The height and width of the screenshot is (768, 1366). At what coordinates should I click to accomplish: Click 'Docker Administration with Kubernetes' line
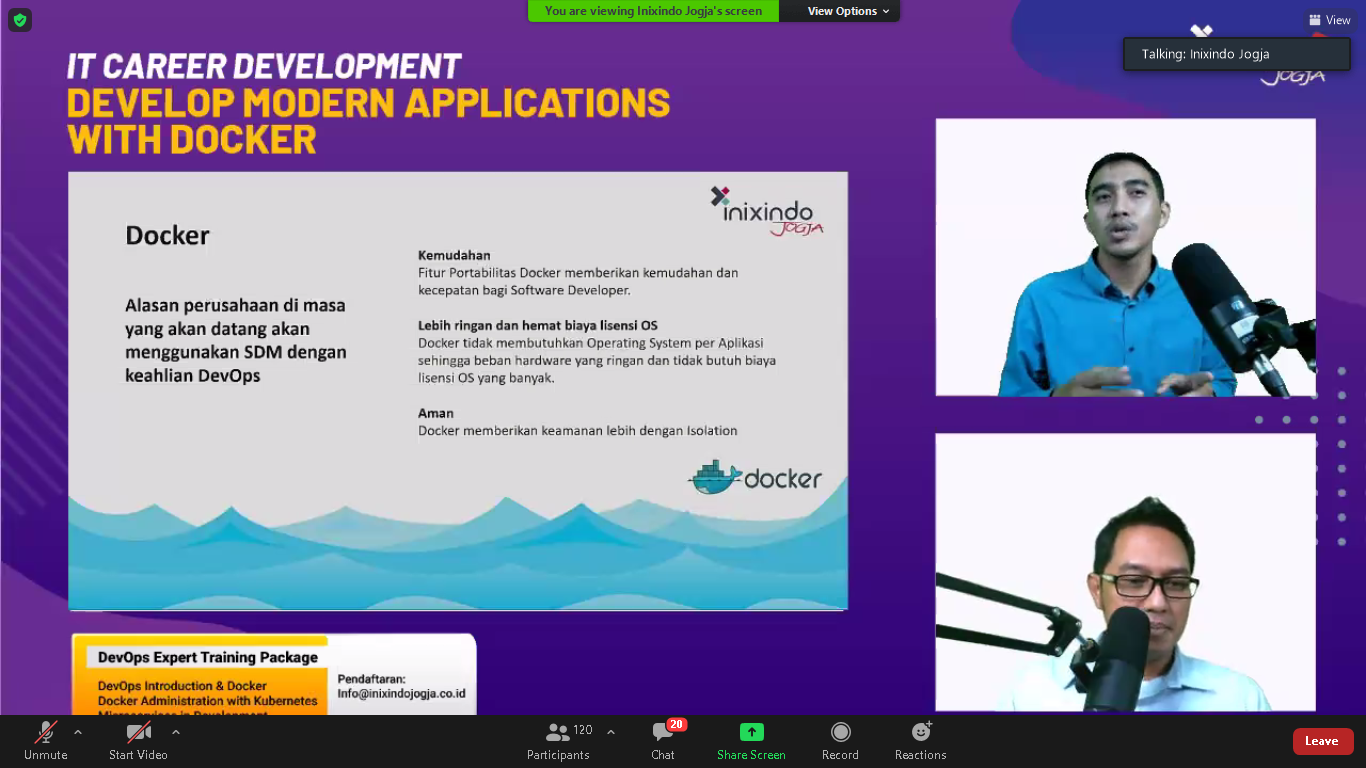207,701
